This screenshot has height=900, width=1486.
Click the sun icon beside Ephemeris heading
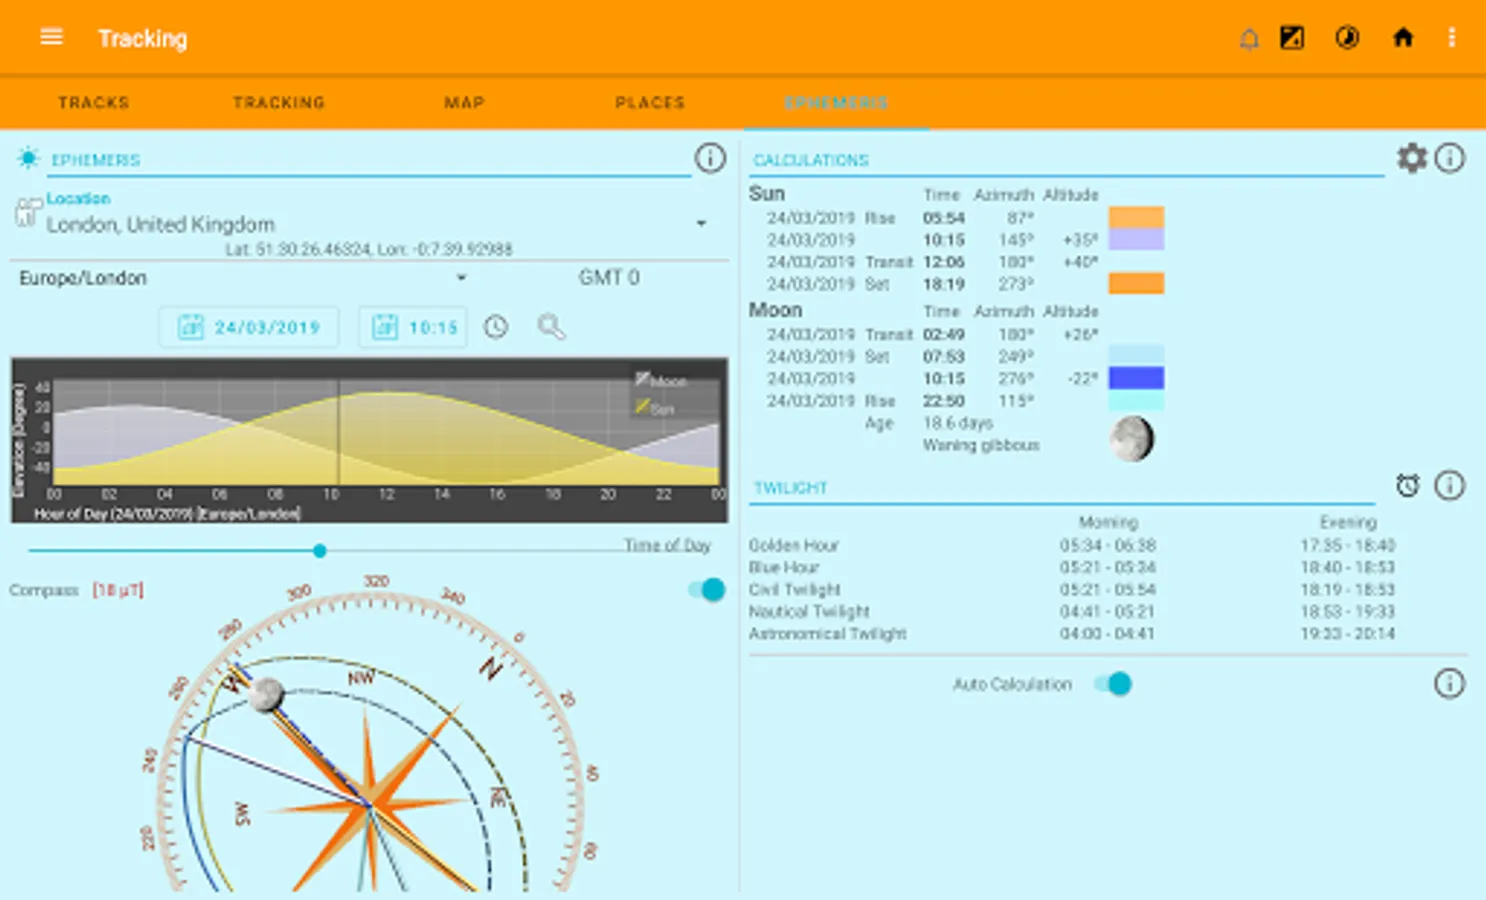click(x=28, y=158)
